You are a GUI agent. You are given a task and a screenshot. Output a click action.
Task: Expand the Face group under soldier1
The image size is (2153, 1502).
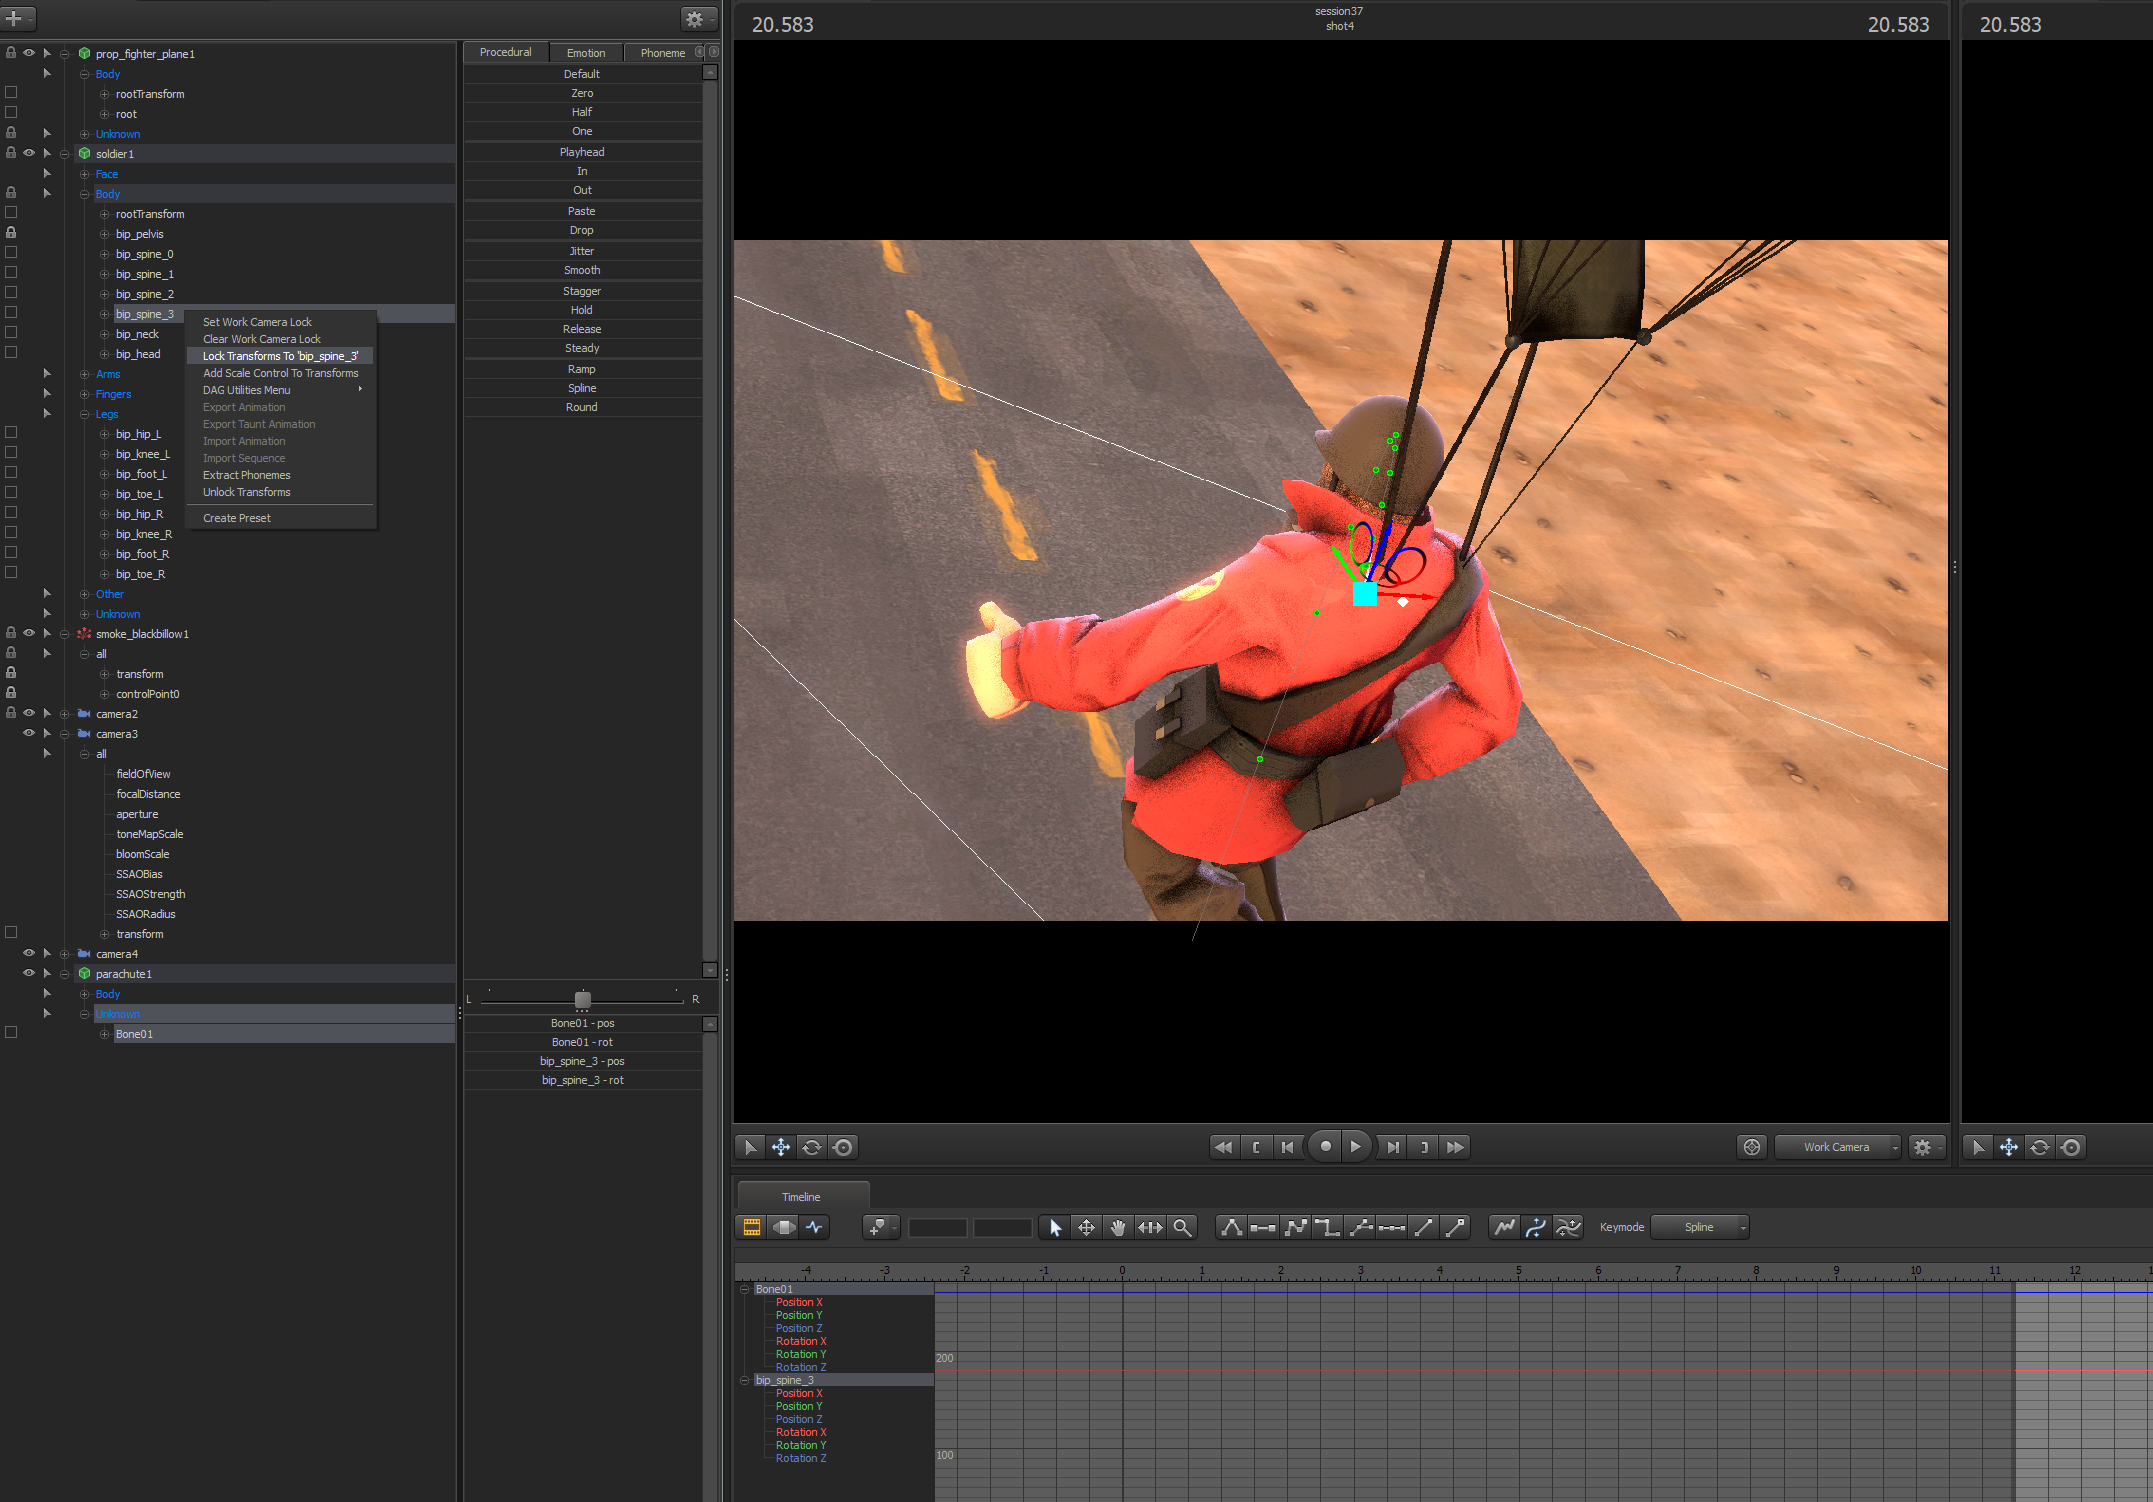(85, 174)
